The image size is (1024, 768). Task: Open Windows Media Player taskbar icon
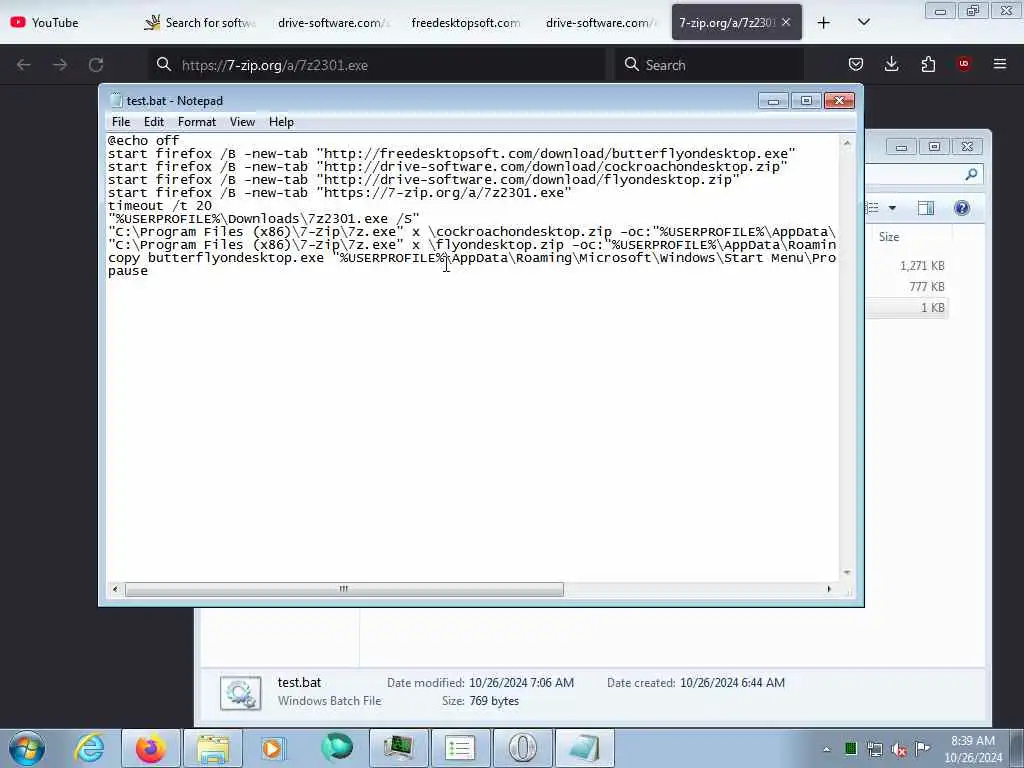coord(274,748)
